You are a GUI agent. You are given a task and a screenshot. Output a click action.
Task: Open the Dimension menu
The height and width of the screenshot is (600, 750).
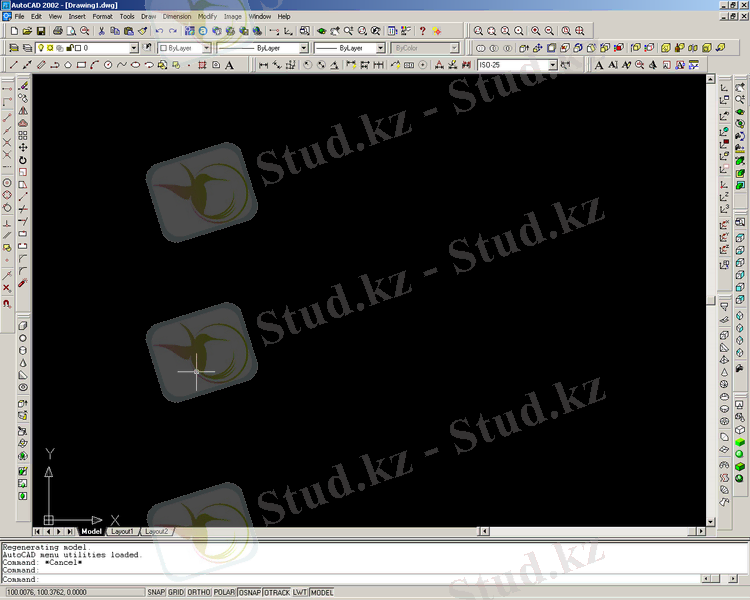[176, 16]
